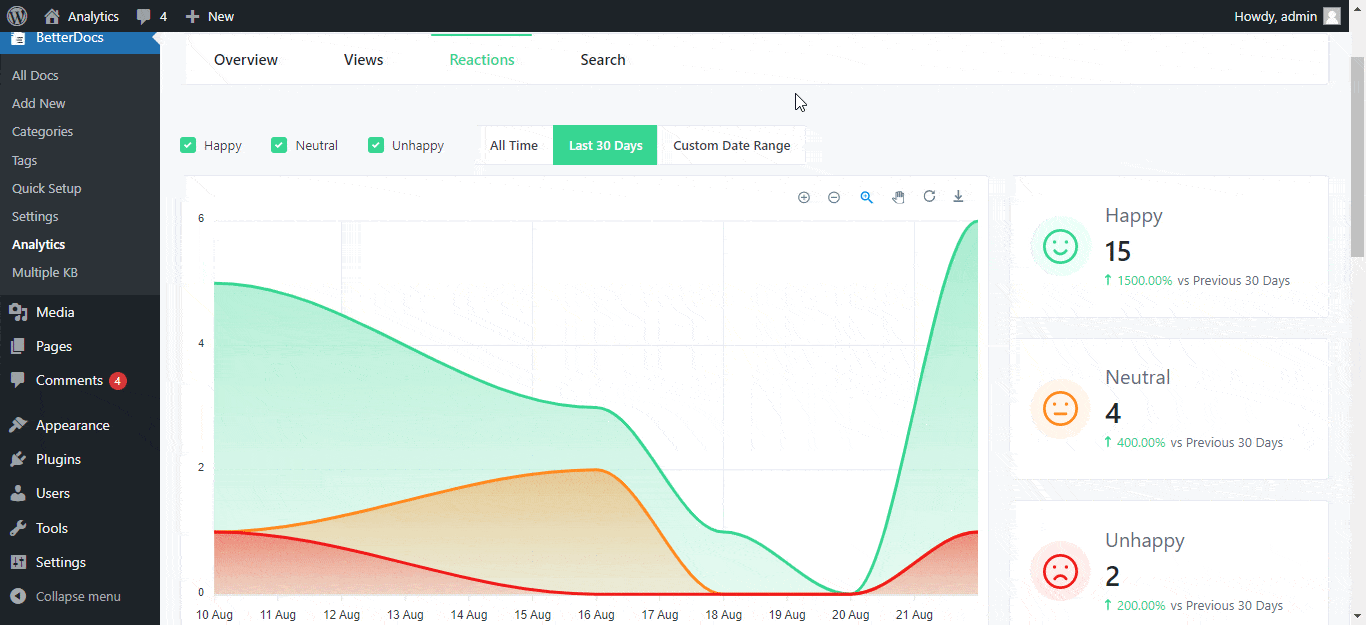This screenshot has height=625, width=1366.
Task: Open the New content menu in admin bar
Action: tap(208, 15)
